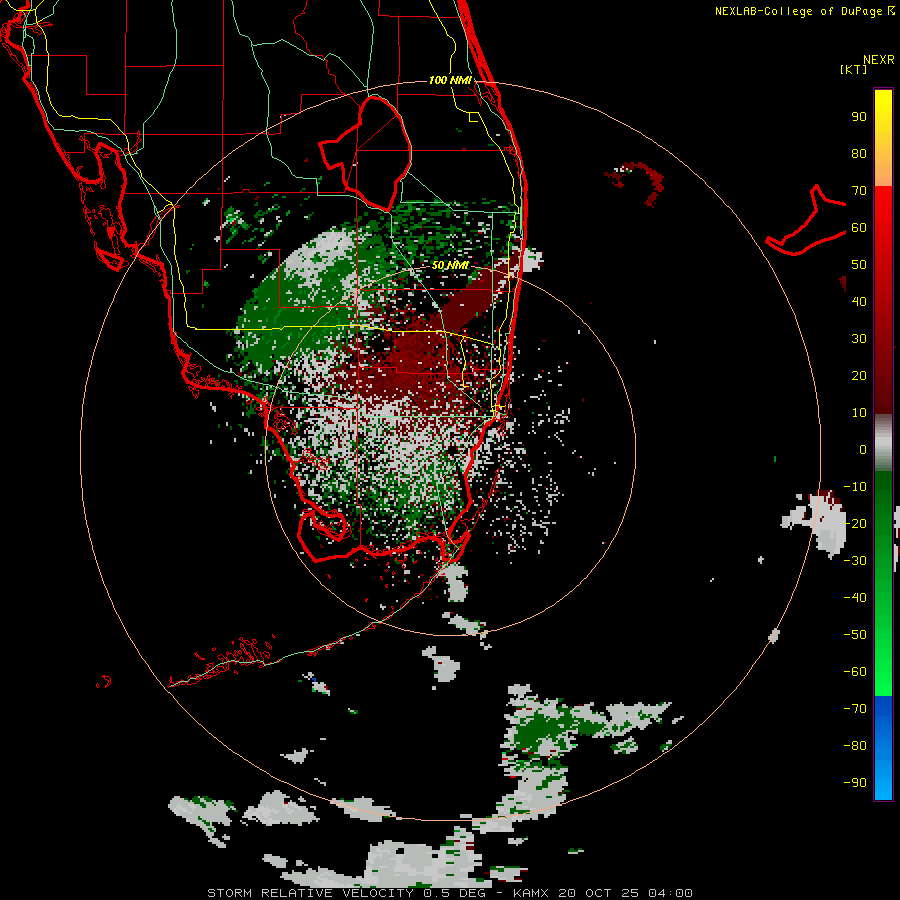Image resolution: width=900 pixels, height=900 pixels.
Task: Click the -60 value on velocity scale
Action: point(855,672)
